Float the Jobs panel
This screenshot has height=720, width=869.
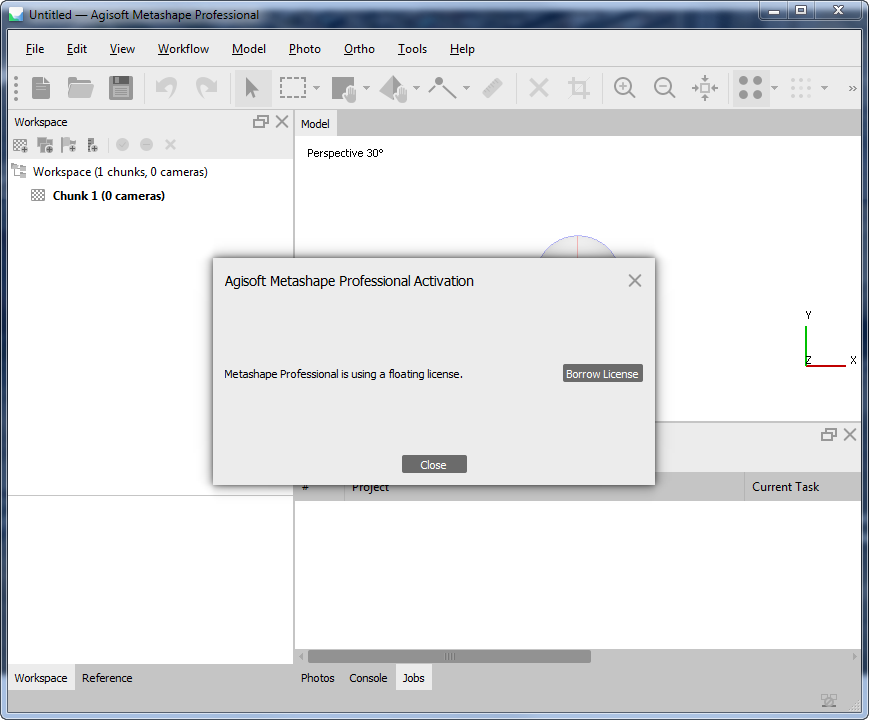point(829,435)
